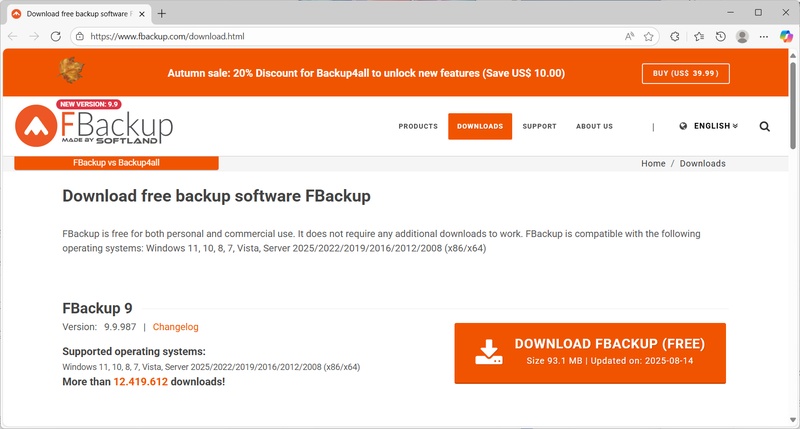The width and height of the screenshot is (800, 429).
Task: Click the NEW VERSION: 9.9 badge
Action: 89,104
